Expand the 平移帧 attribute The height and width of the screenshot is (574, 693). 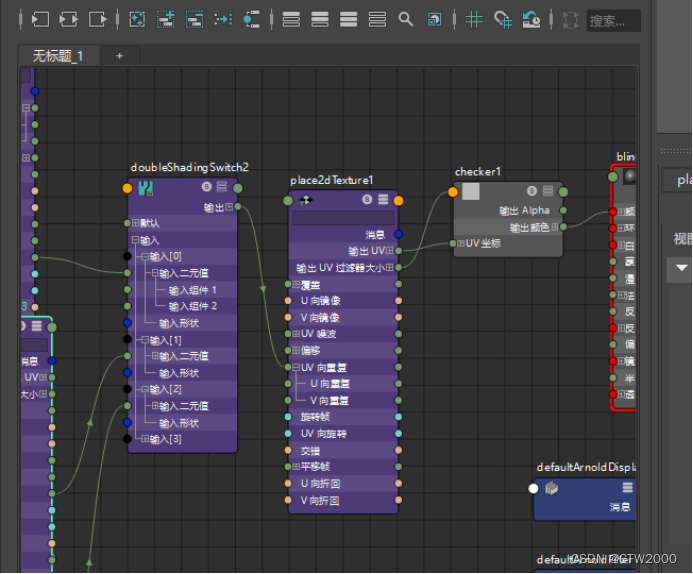pos(296,467)
